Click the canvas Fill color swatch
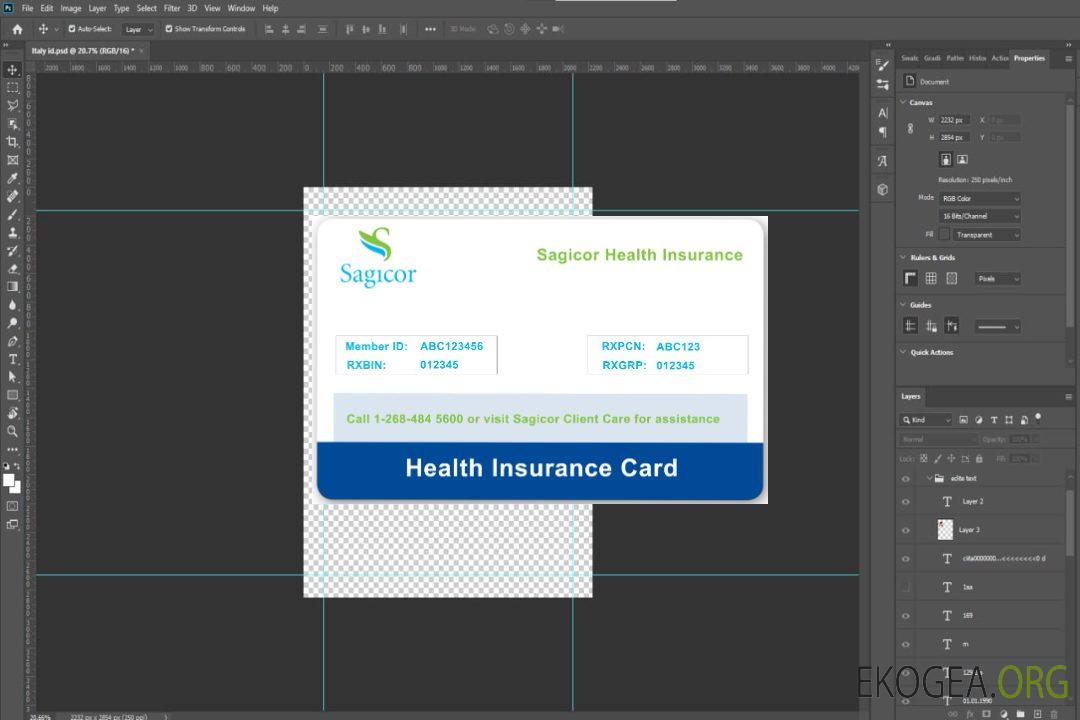This screenshot has height=720, width=1080. (944, 235)
